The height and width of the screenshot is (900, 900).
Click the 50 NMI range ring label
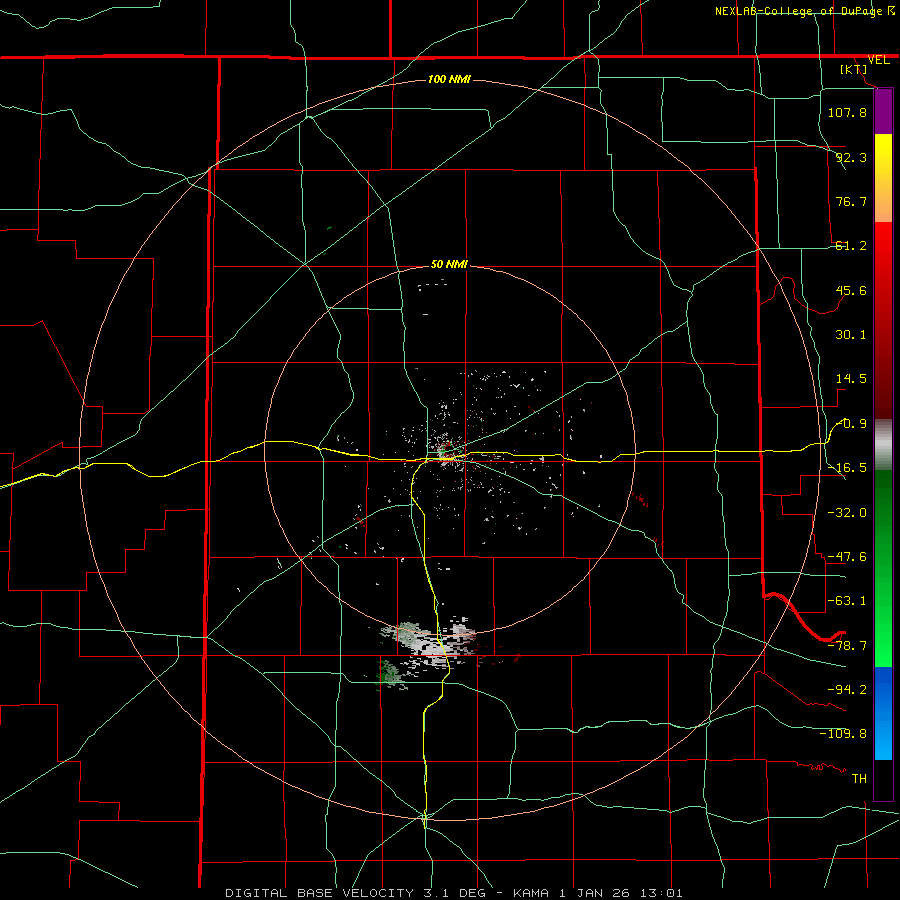click(449, 265)
